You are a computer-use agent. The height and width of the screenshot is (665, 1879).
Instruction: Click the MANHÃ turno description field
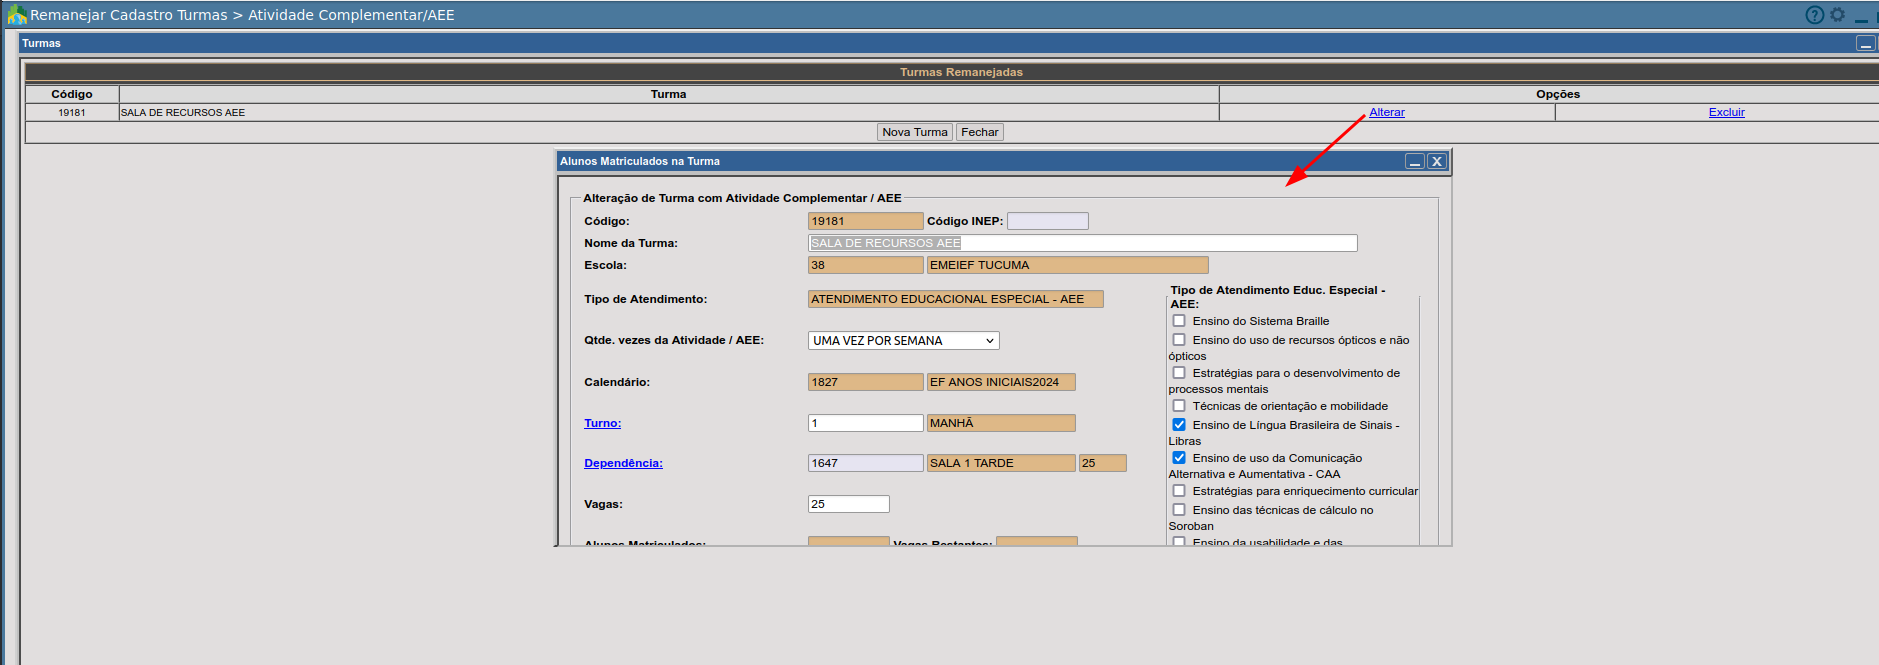pos(1001,423)
